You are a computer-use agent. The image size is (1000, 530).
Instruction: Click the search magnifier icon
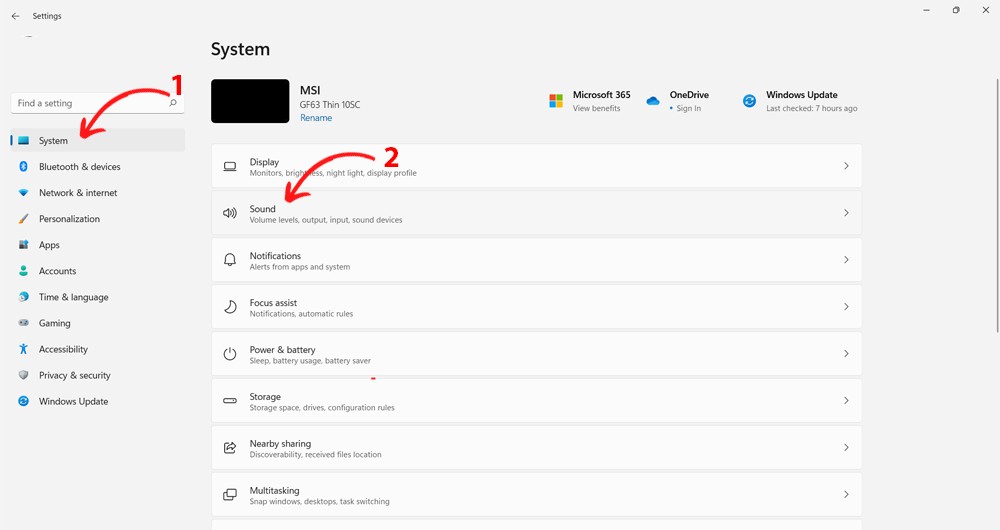tap(173, 103)
